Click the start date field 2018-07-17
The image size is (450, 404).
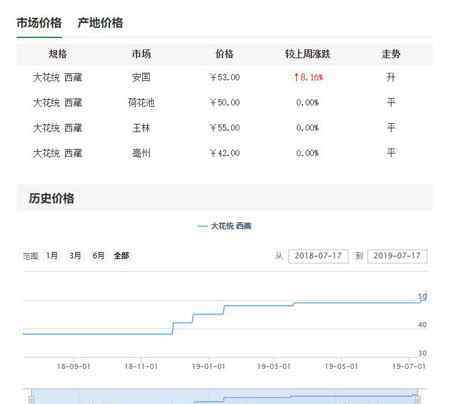click(318, 256)
